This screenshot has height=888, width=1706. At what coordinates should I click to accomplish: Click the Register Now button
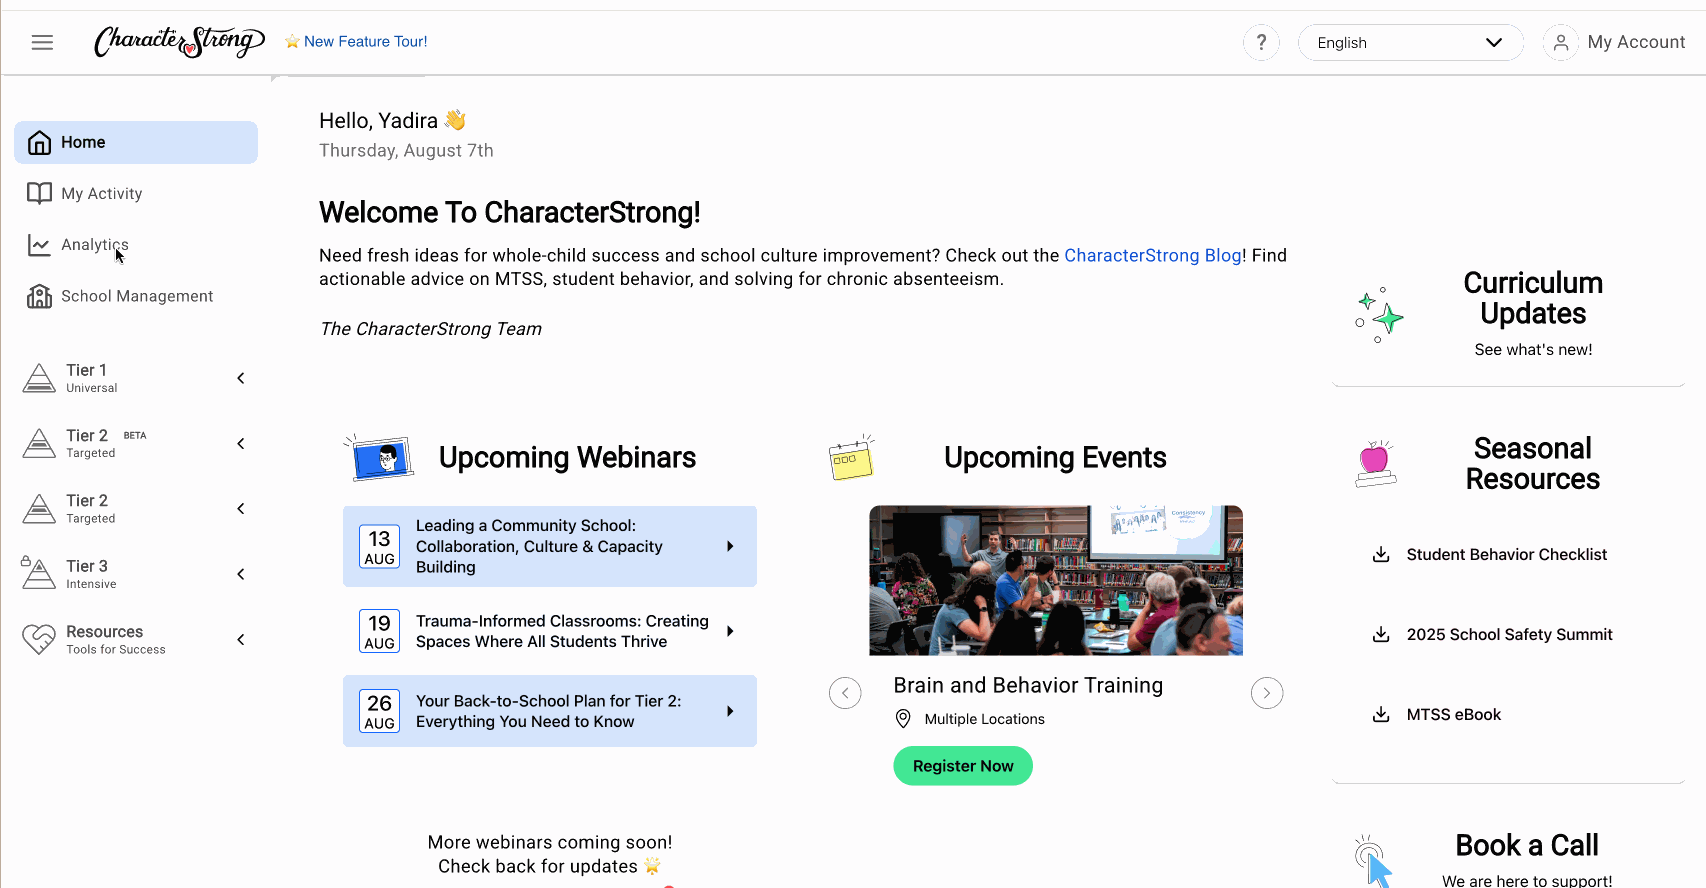[x=962, y=766]
